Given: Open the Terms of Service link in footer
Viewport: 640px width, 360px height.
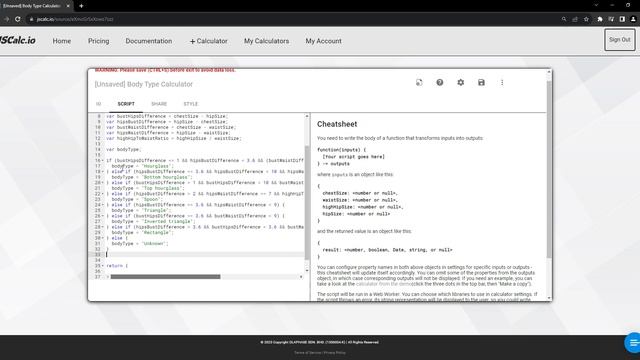Looking at the screenshot, I should tap(308, 353).
